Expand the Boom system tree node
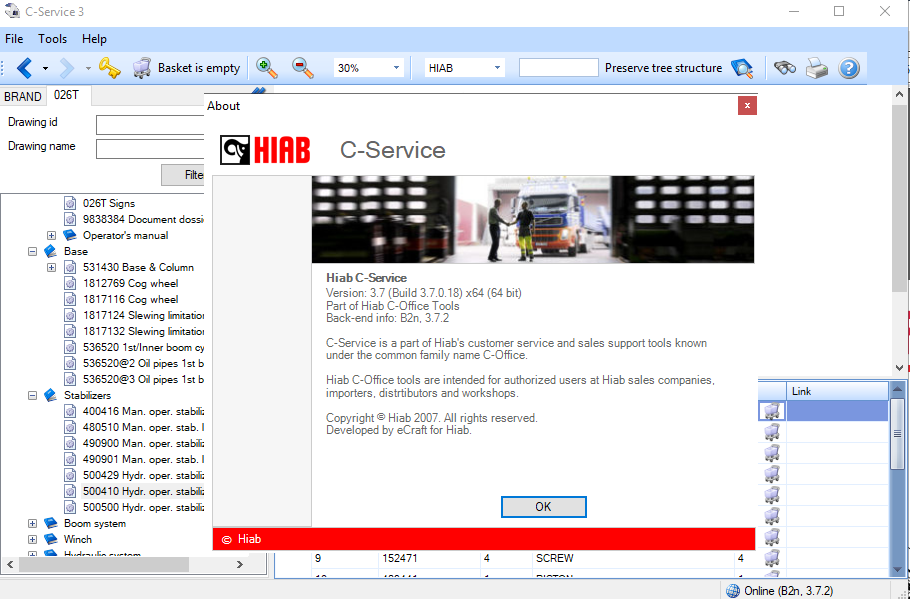Image resolution: width=910 pixels, height=599 pixels. 33,523
